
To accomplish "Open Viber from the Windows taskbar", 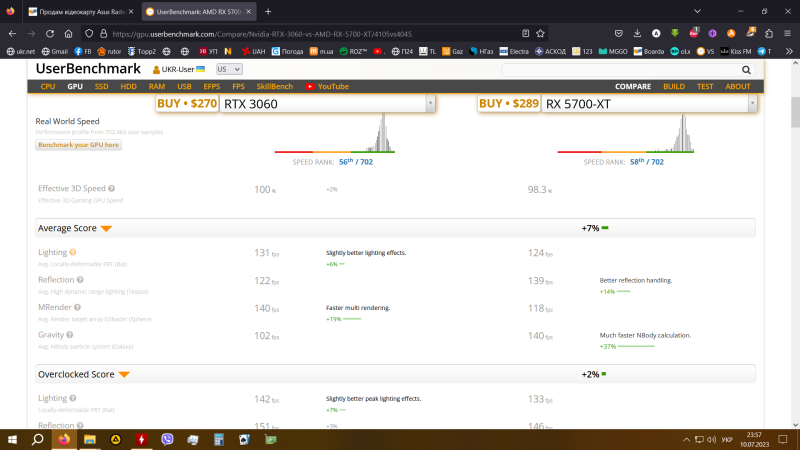I will [167, 438].
